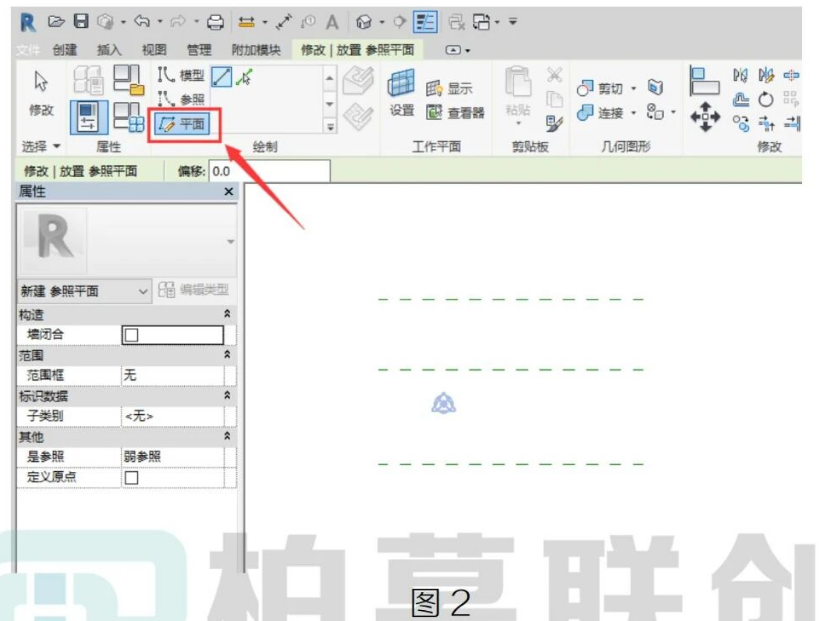
Task: Open the New Reference Plane filter dropdown
Action: point(84,291)
